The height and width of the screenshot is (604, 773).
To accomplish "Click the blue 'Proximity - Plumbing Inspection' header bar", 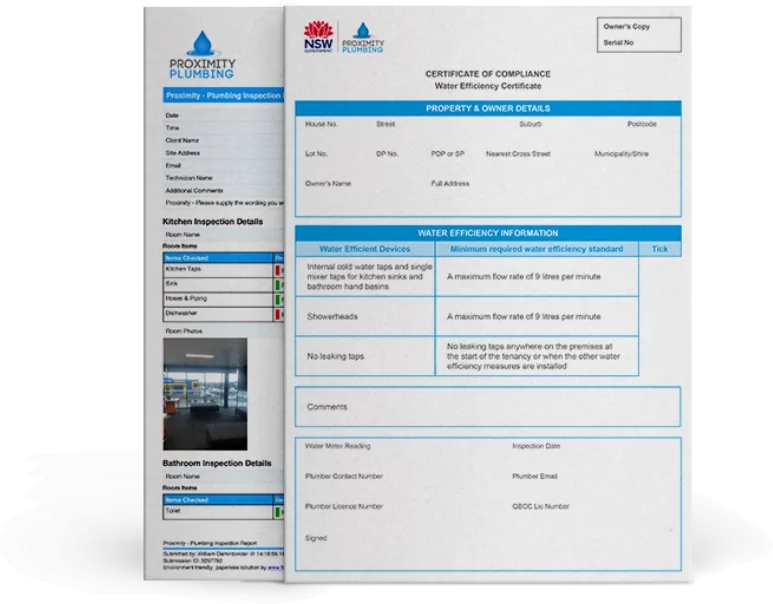I will coord(224,96).
